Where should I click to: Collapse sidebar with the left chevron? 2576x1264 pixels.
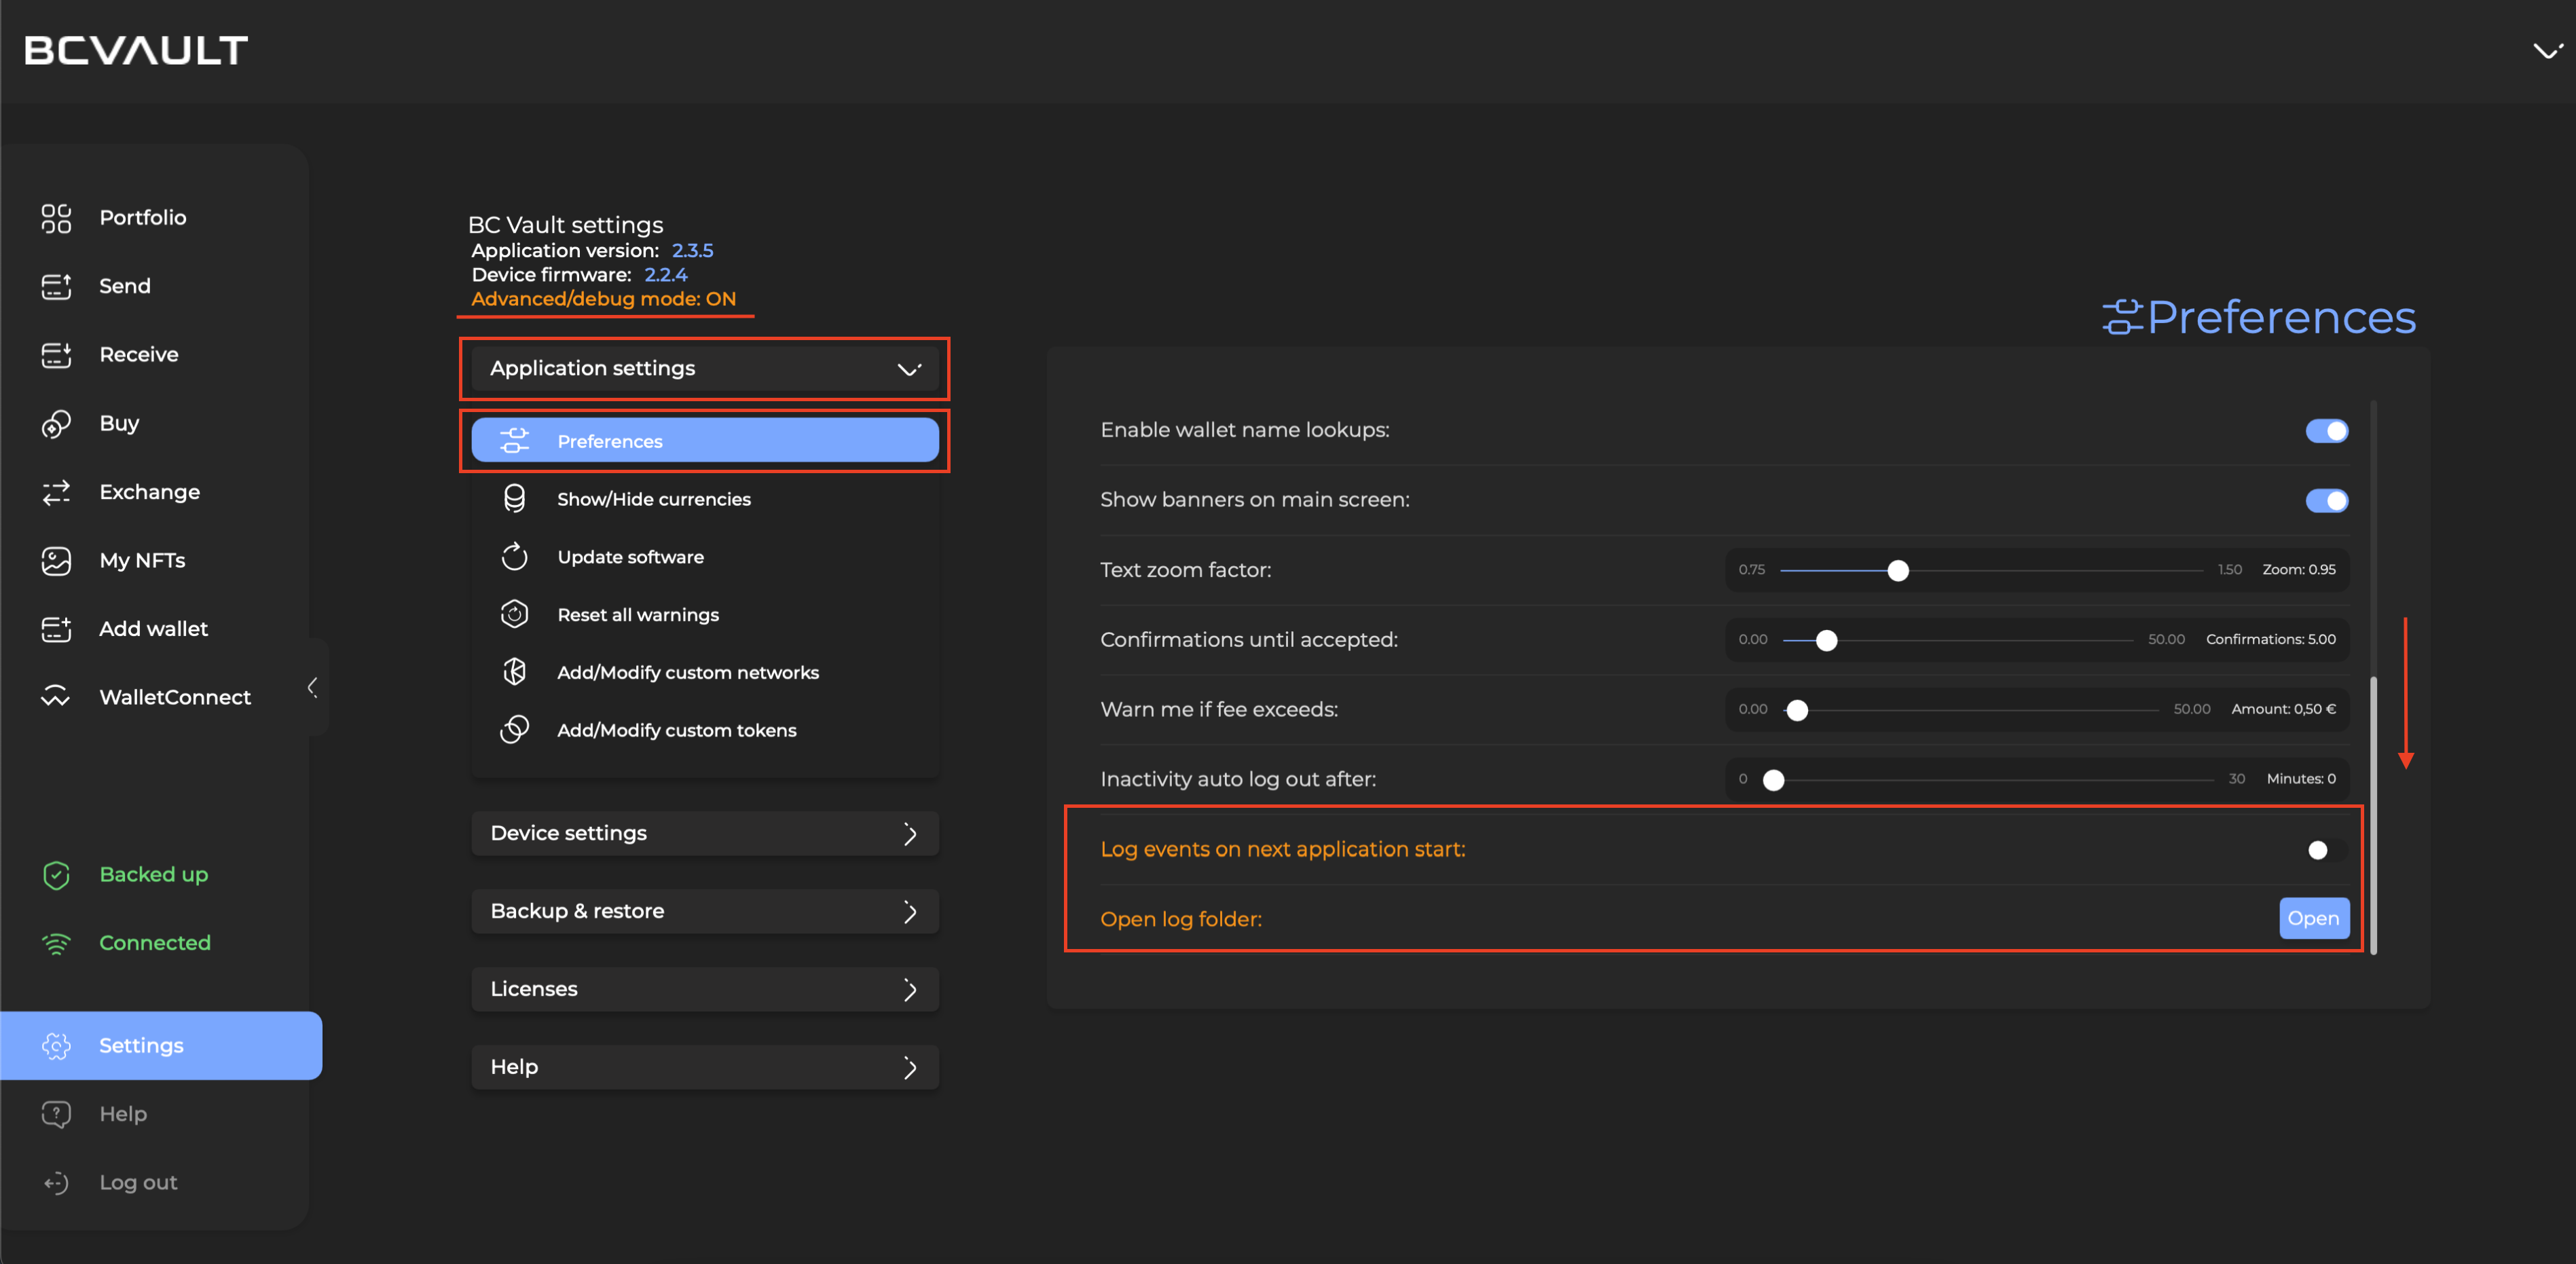point(312,687)
